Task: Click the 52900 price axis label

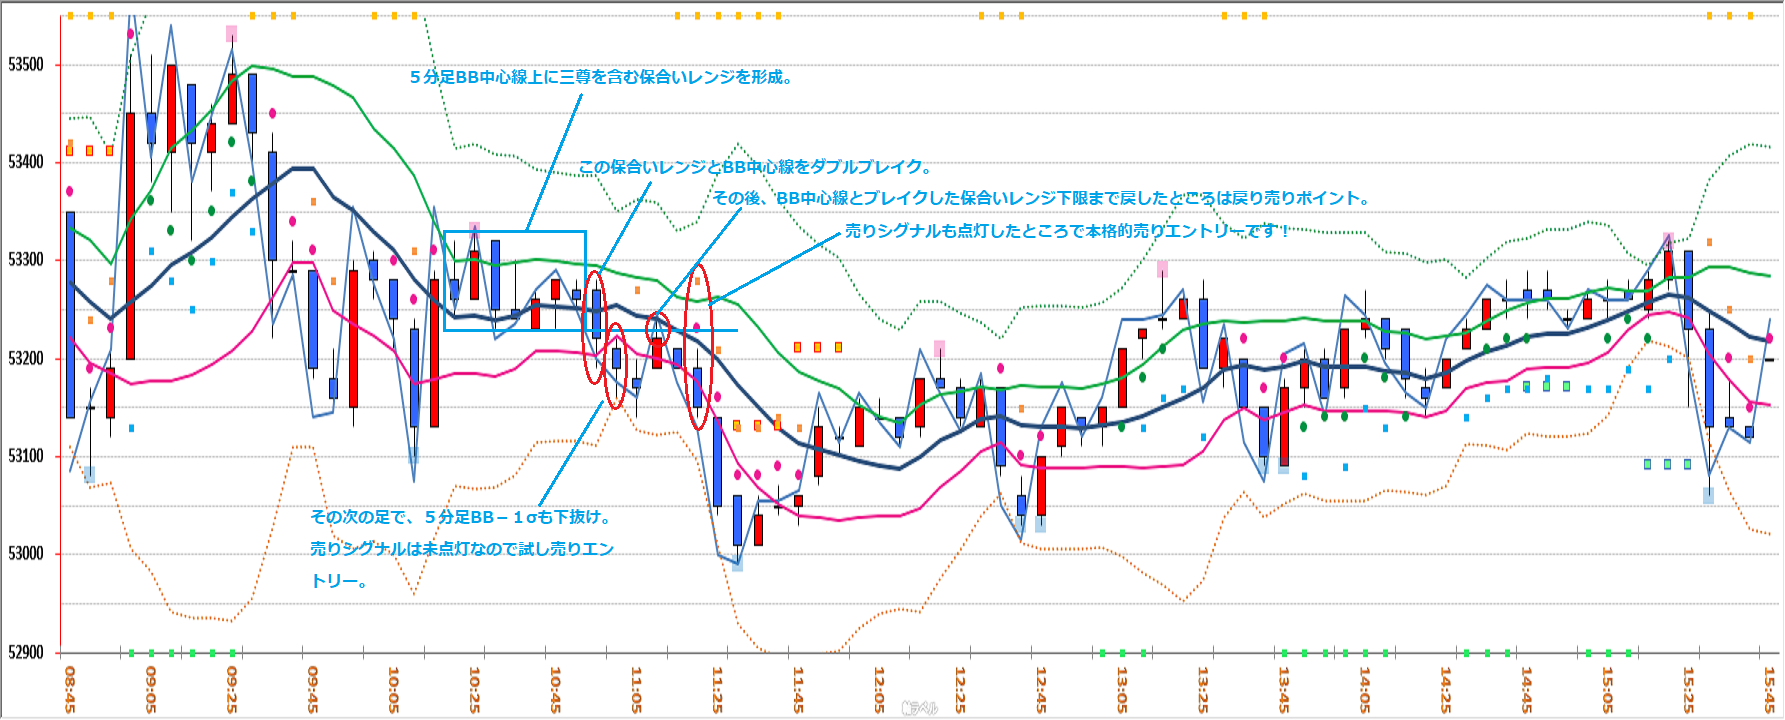Action: 26,652
